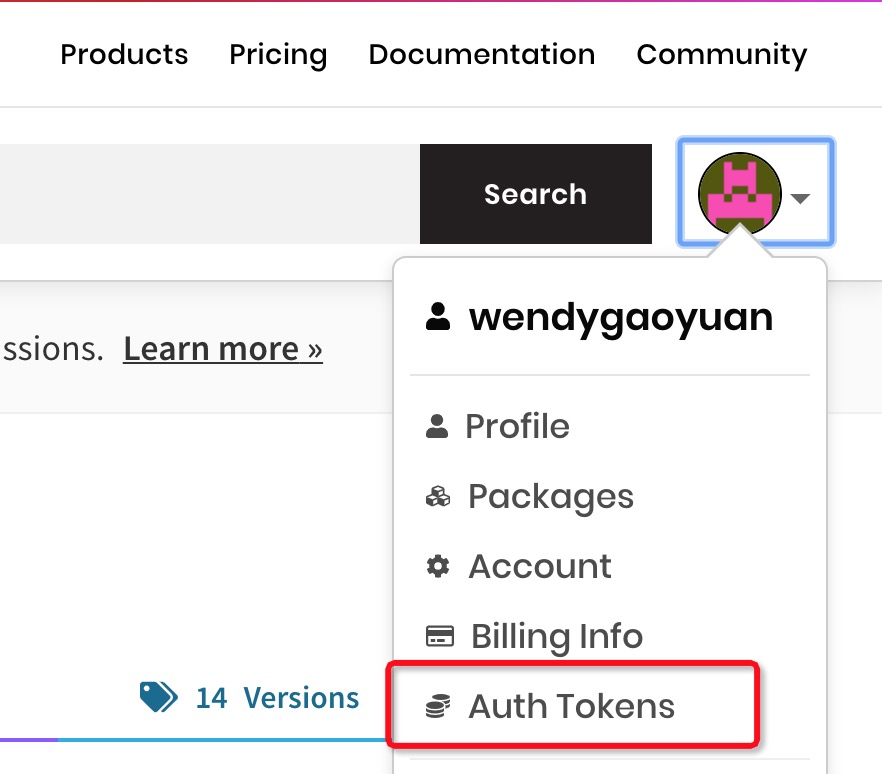Viewport: 882px width, 774px height.
Task: Select the Auth Tokens menu entry
Action: click(x=572, y=707)
